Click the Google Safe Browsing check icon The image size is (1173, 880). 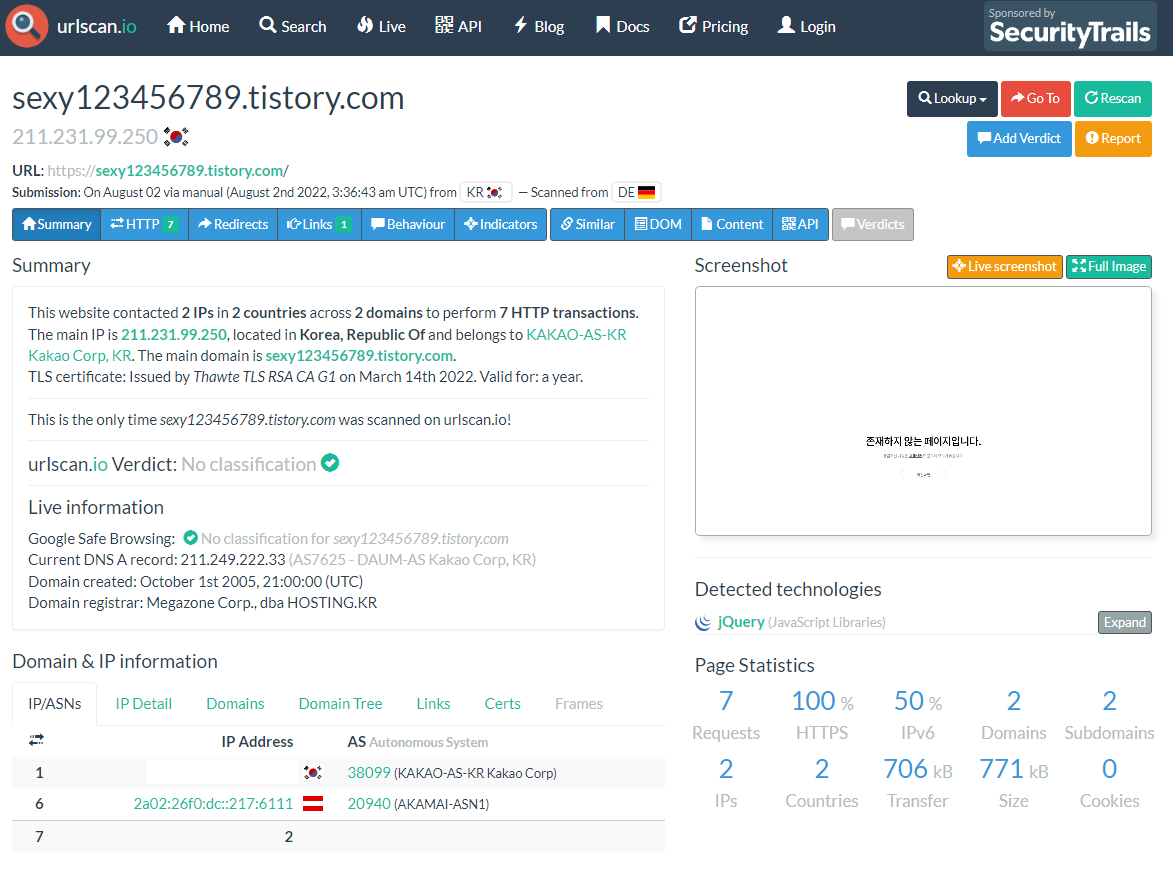point(191,538)
